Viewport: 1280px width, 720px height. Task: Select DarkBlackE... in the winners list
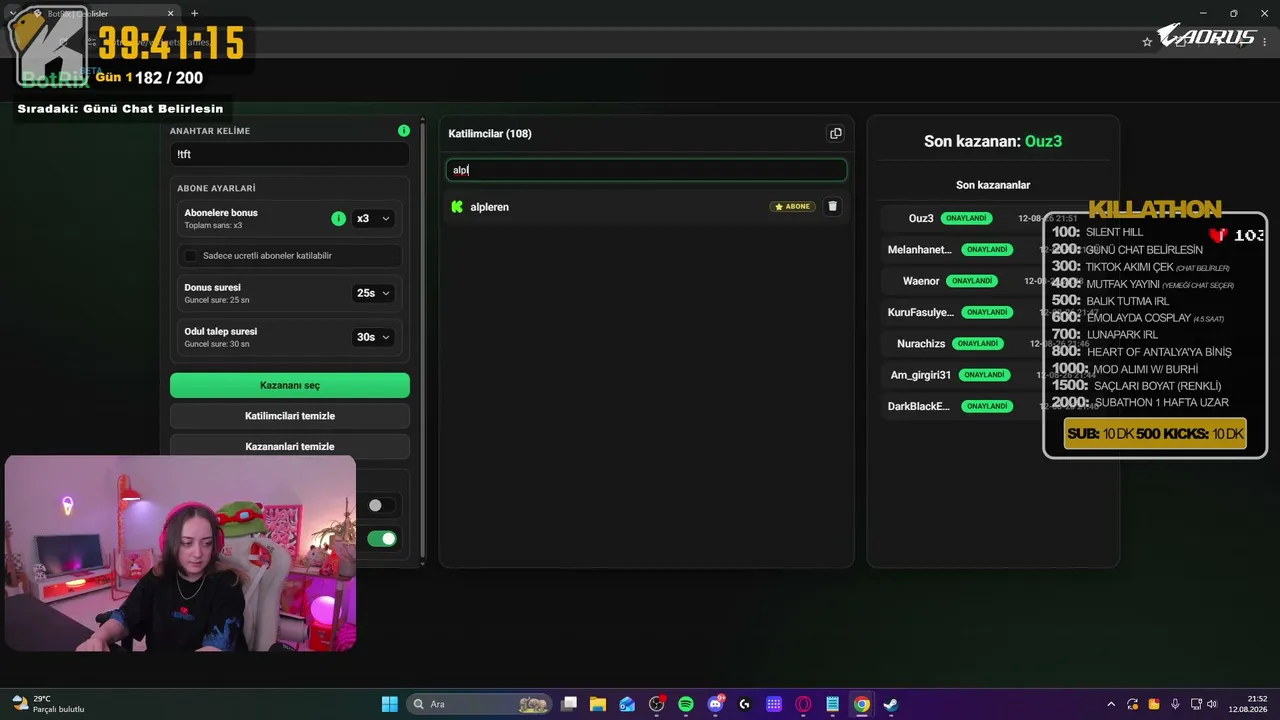(x=919, y=406)
